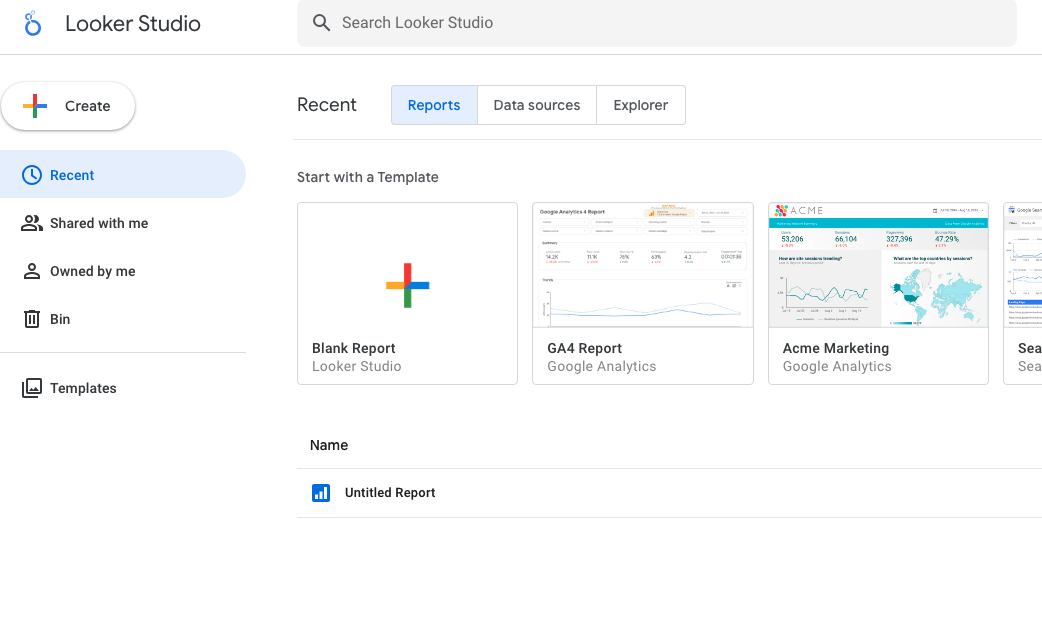Click the GA4 Report title
This screenshot has width=1042, height=642.
[584, 348]
